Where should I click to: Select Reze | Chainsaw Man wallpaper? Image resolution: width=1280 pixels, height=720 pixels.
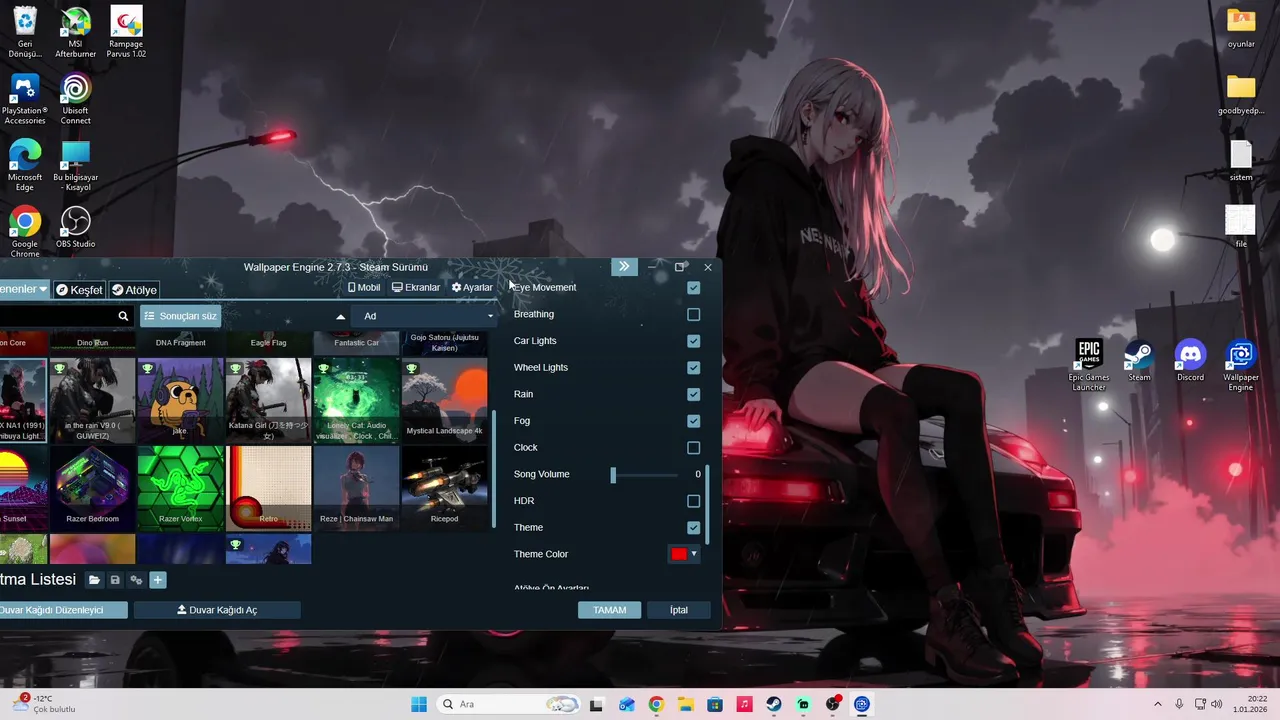click(357, 488)
